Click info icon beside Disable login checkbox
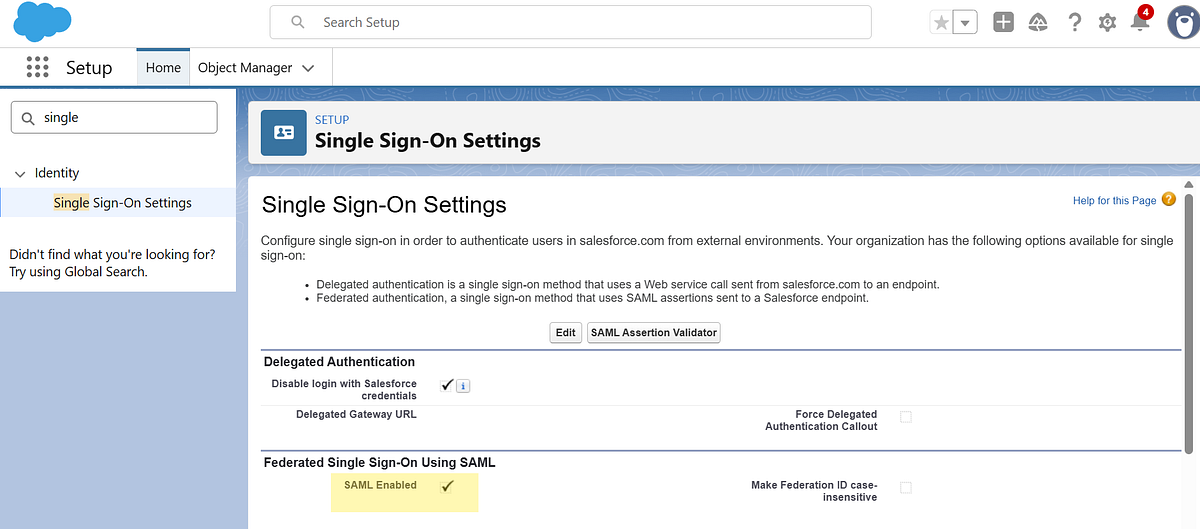Image resolution: width=1200 pixels, height=529 pixels. coord(463,386)
